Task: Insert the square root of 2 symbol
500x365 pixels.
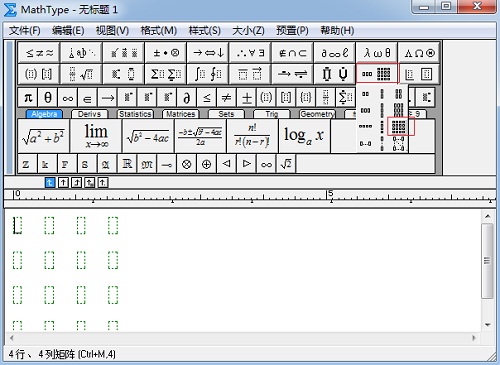Action: point(286,164)
